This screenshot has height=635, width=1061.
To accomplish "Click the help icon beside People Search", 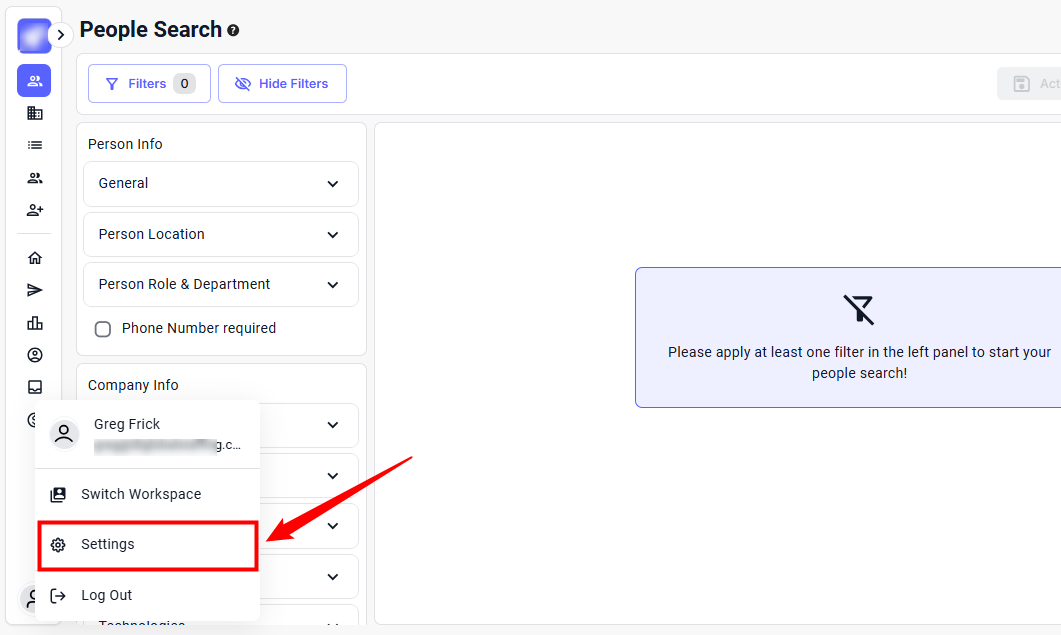I will 233,31.
